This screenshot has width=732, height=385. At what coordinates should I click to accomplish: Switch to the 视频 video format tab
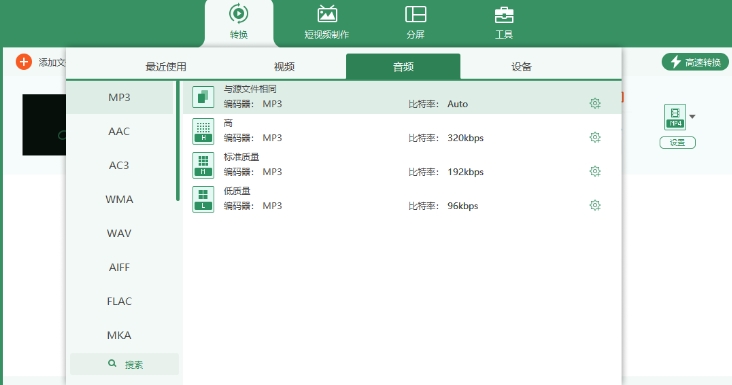(284, 67)
